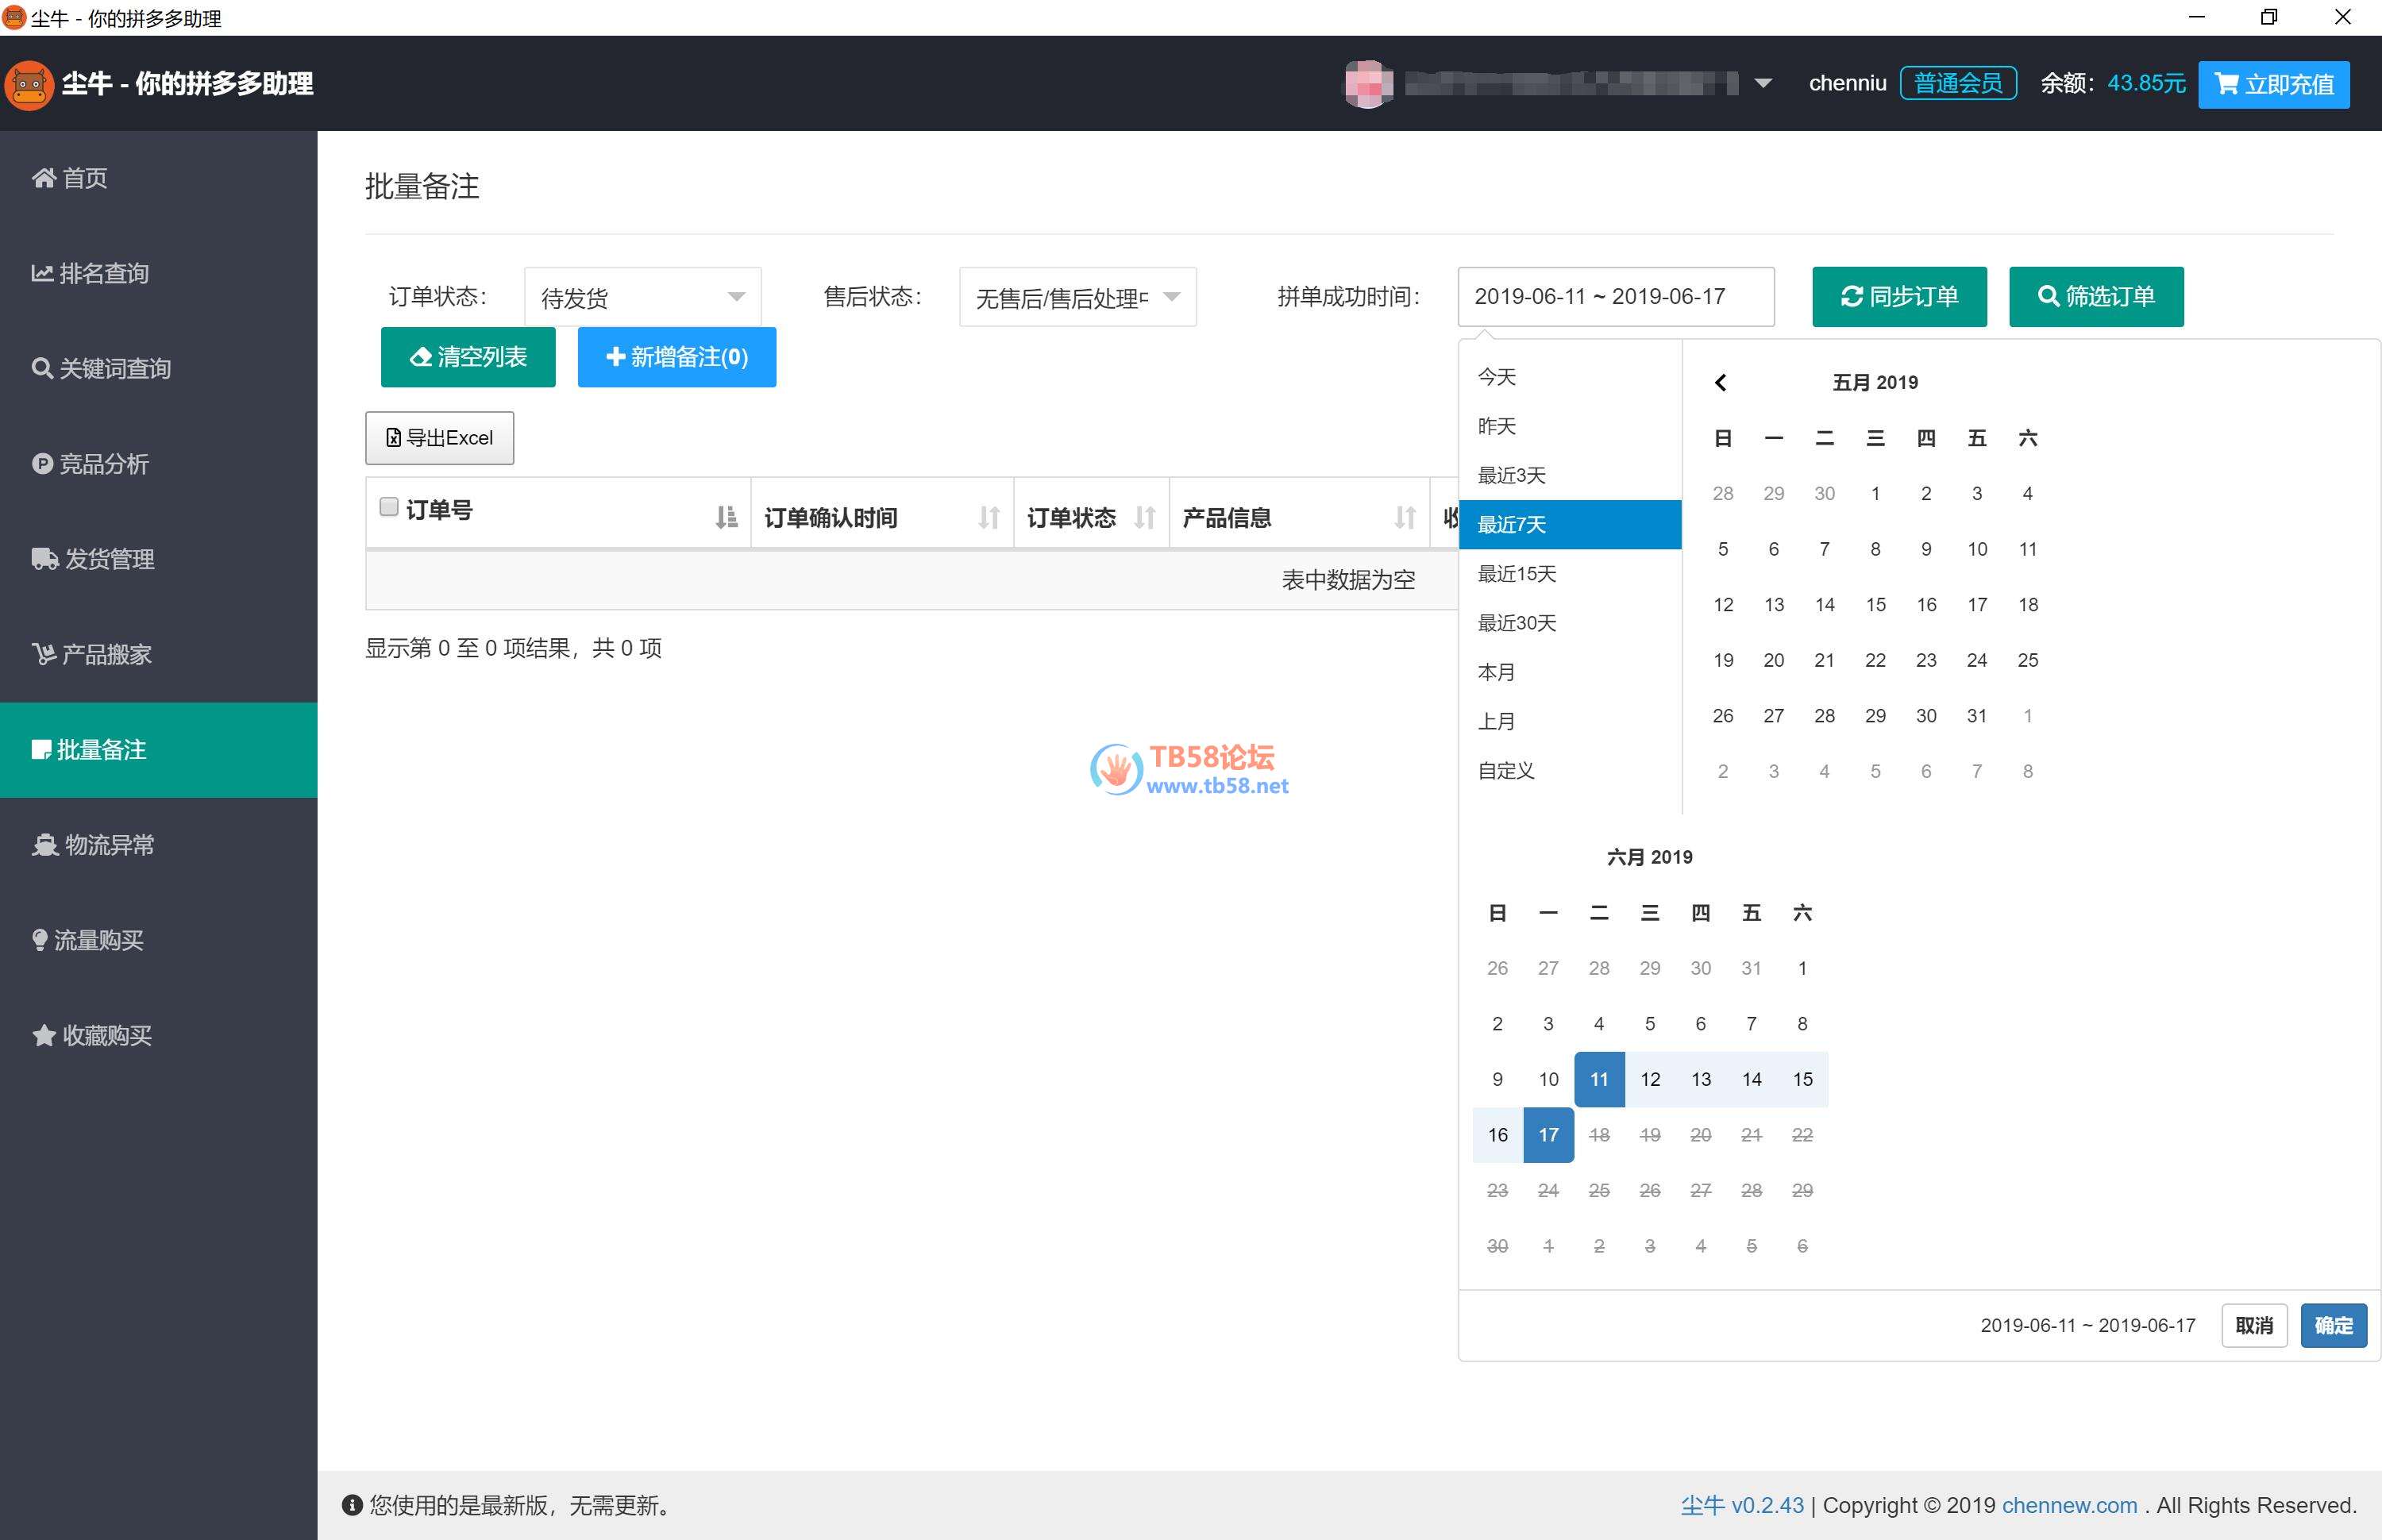Select 上月 date preset
This screenshot has width=2382, height=1540.
tap(1570, 721)
